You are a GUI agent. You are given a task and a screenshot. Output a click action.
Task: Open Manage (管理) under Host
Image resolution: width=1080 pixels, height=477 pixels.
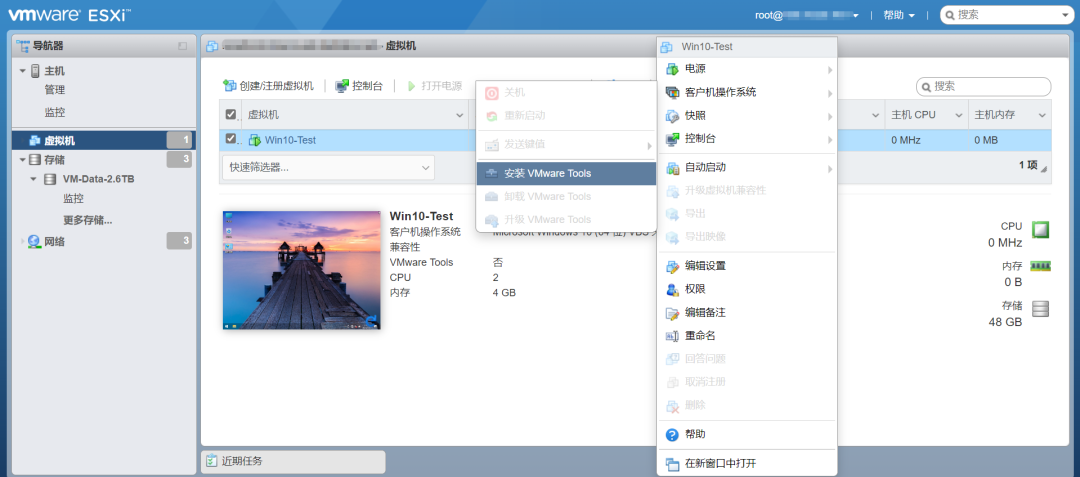tap(55, 90)
